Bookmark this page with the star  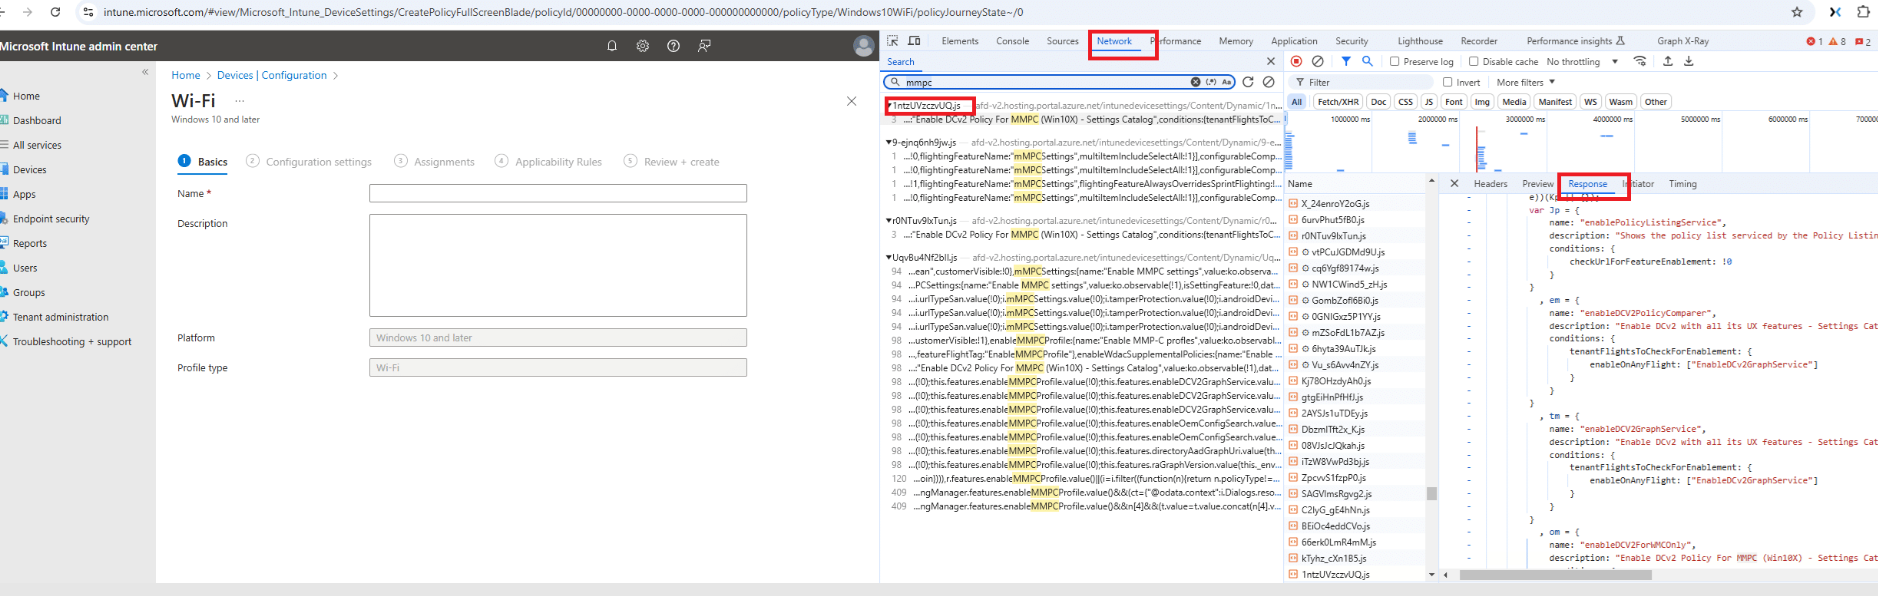1797,12
